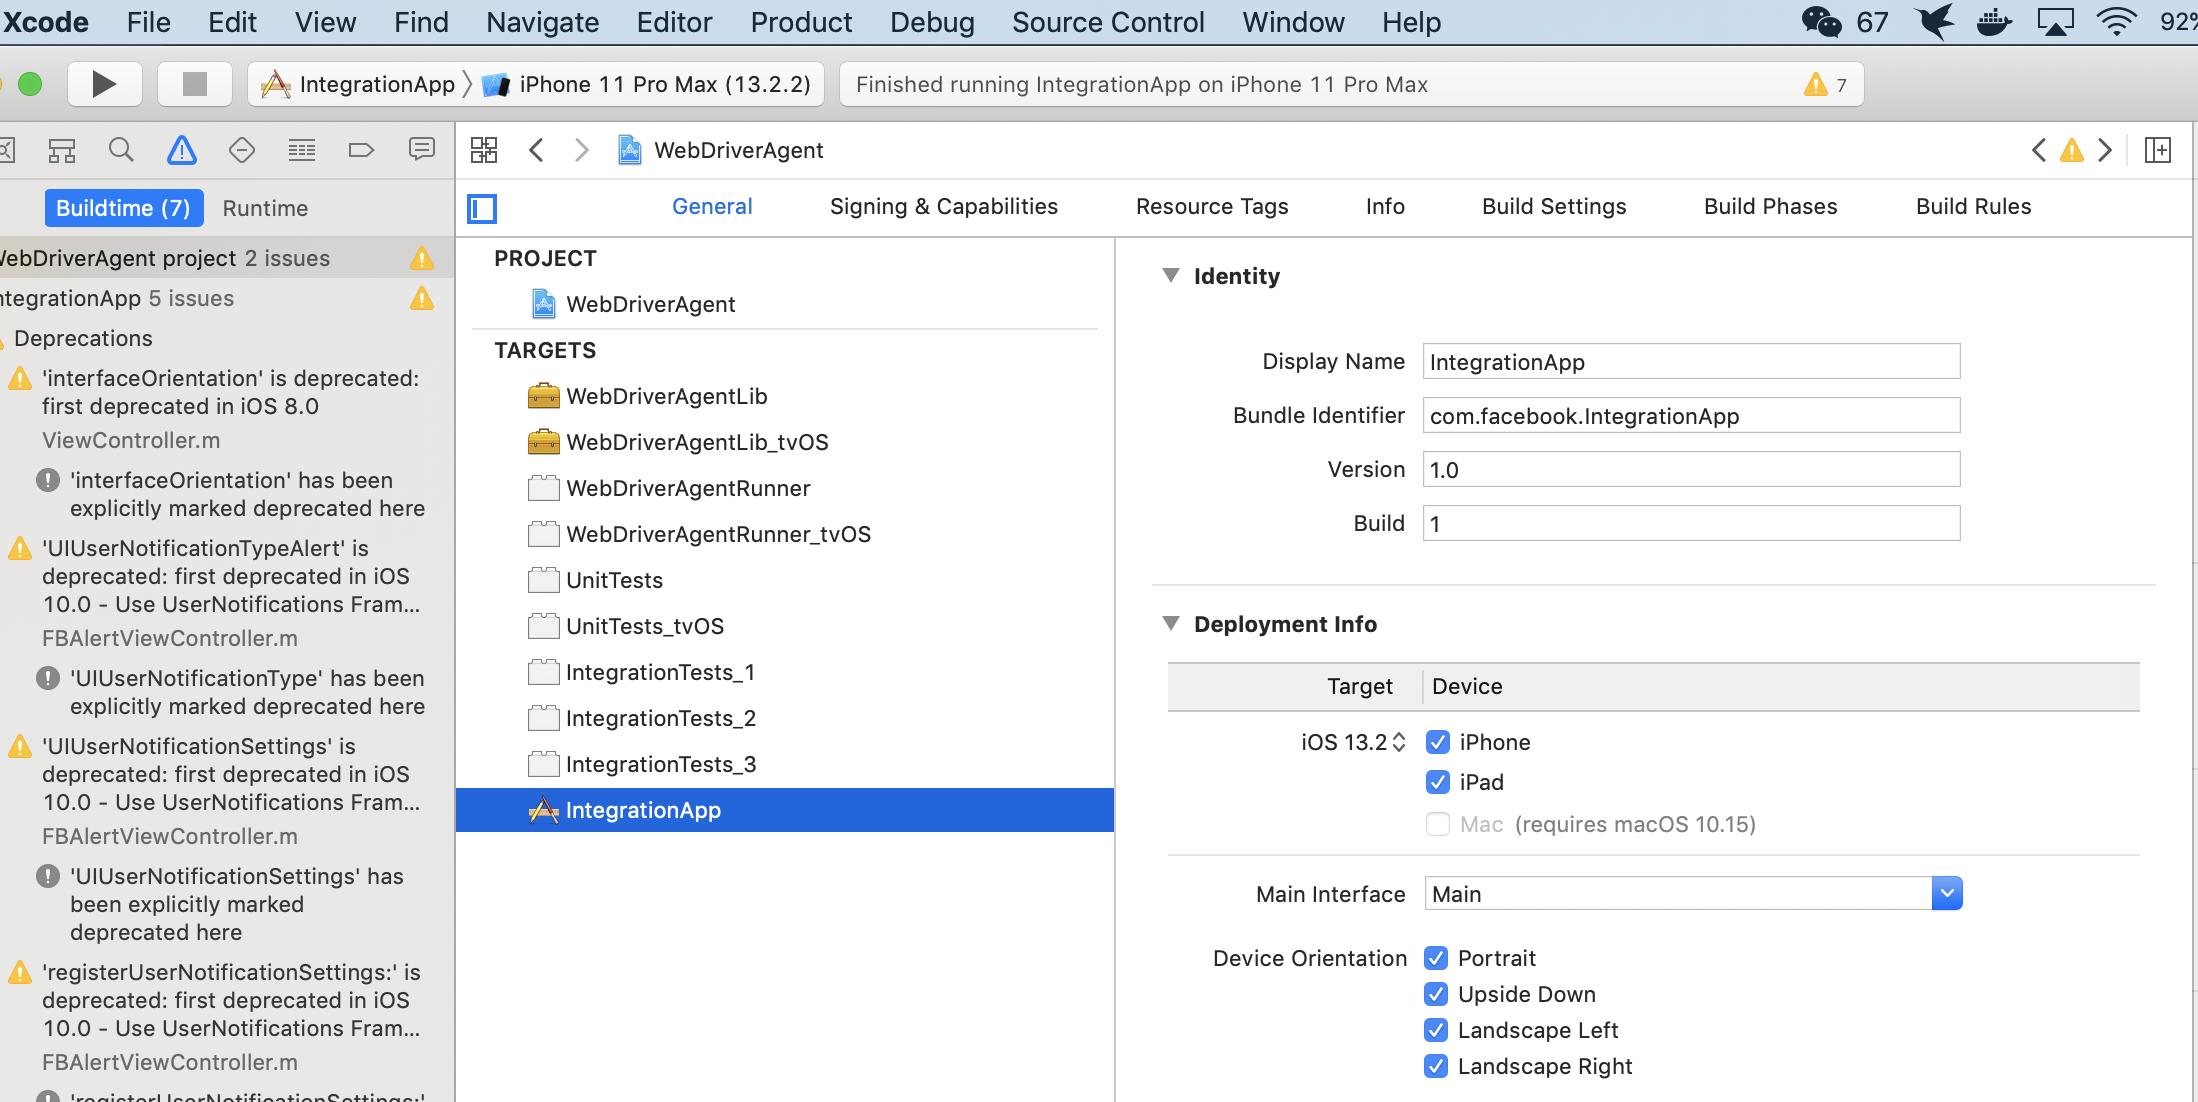The width and height of the screenshot is (2198, 1102).
Task: Go back in editor history
Action: click(x=536, y=150)
